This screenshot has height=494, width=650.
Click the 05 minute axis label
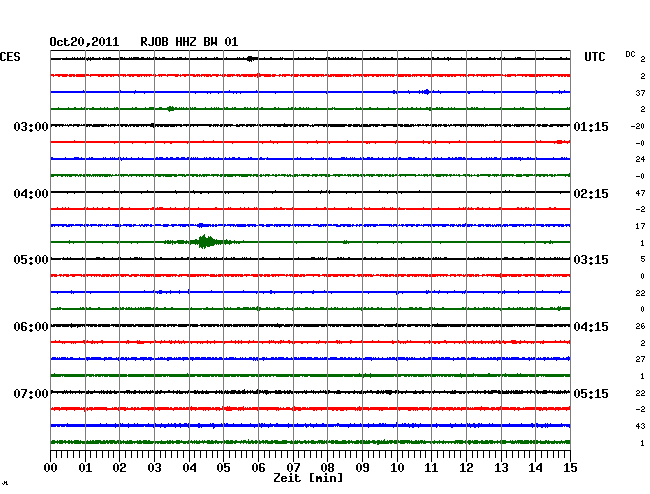coord(223,467)
